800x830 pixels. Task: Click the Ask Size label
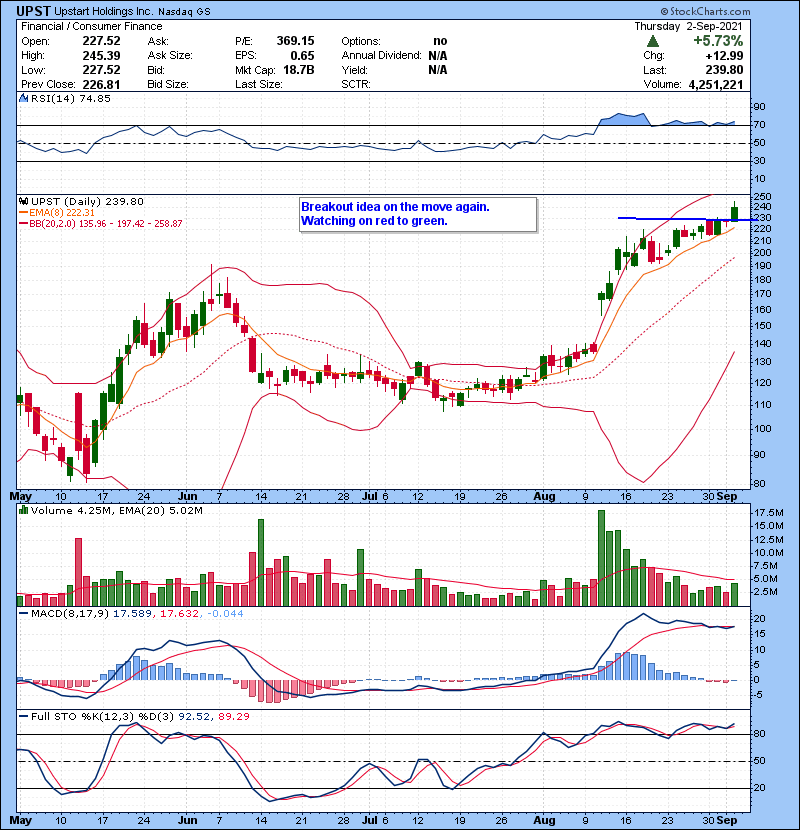click(170, 56)
